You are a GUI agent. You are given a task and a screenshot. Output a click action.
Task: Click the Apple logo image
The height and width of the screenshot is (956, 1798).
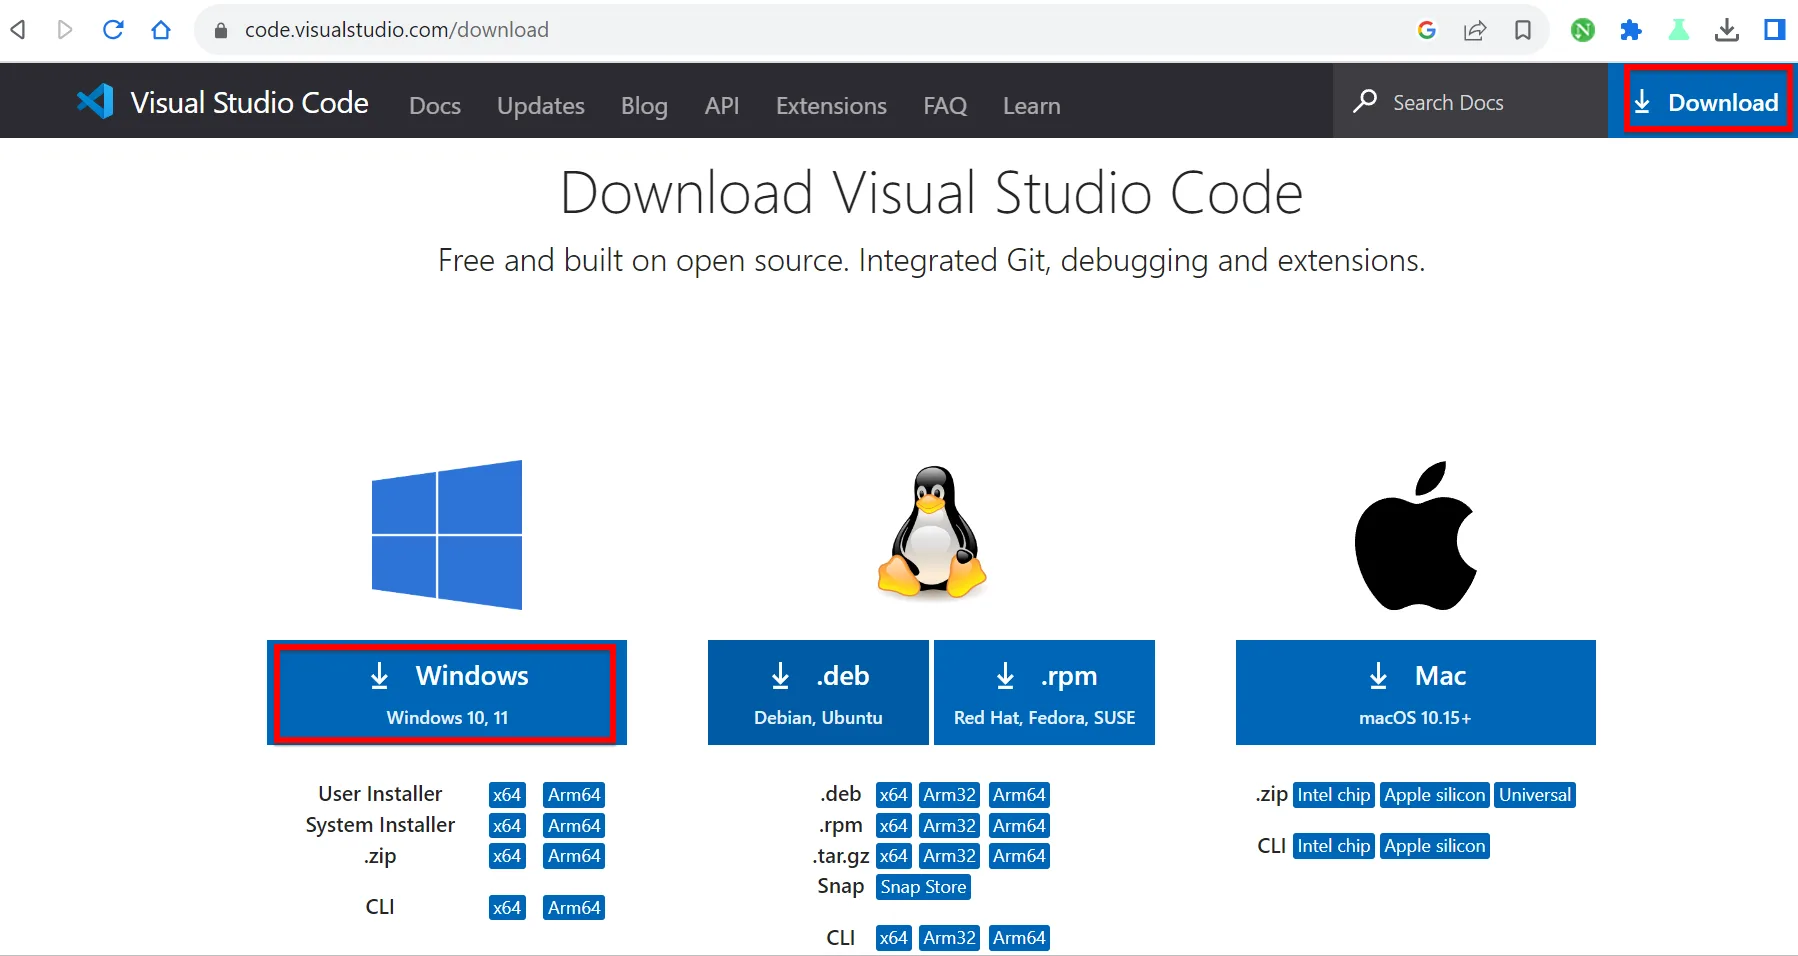point(1416,536)
